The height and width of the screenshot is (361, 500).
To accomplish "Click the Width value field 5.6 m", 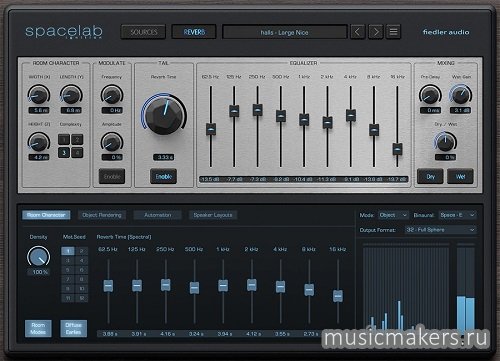I will pos(39,110).
